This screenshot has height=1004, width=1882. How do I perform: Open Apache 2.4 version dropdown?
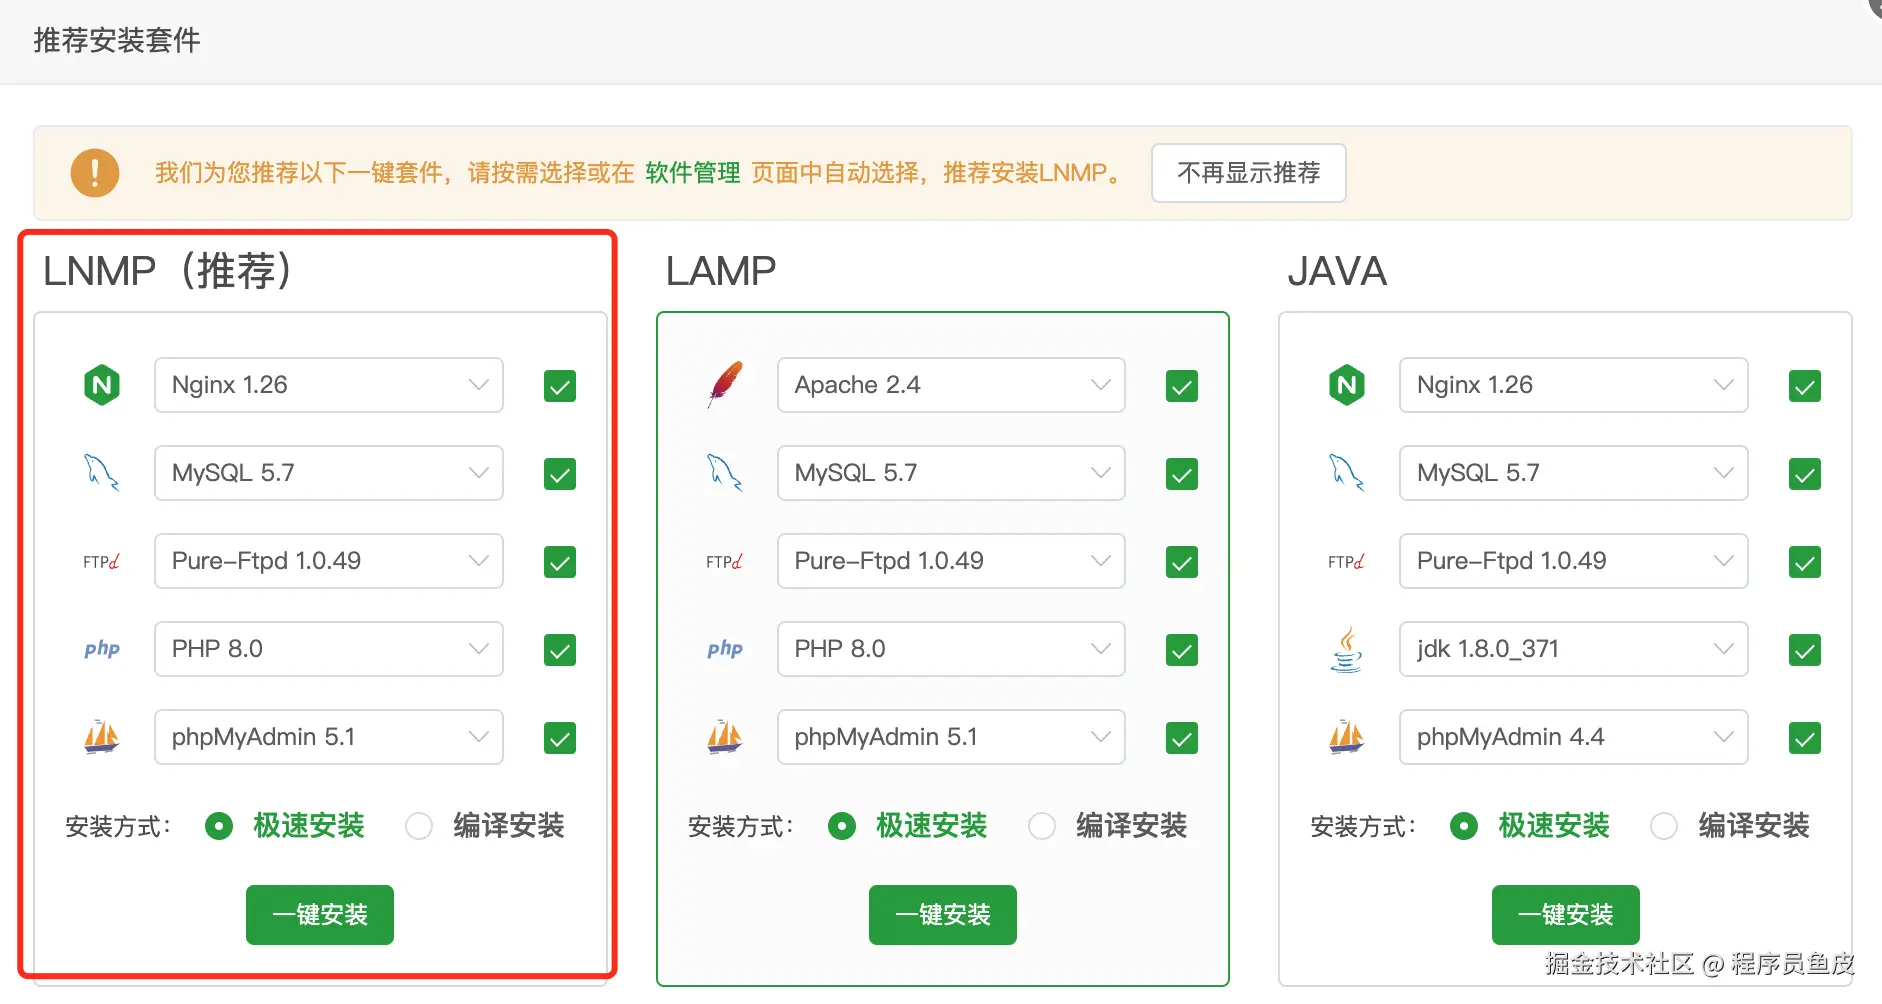[951, 385]
